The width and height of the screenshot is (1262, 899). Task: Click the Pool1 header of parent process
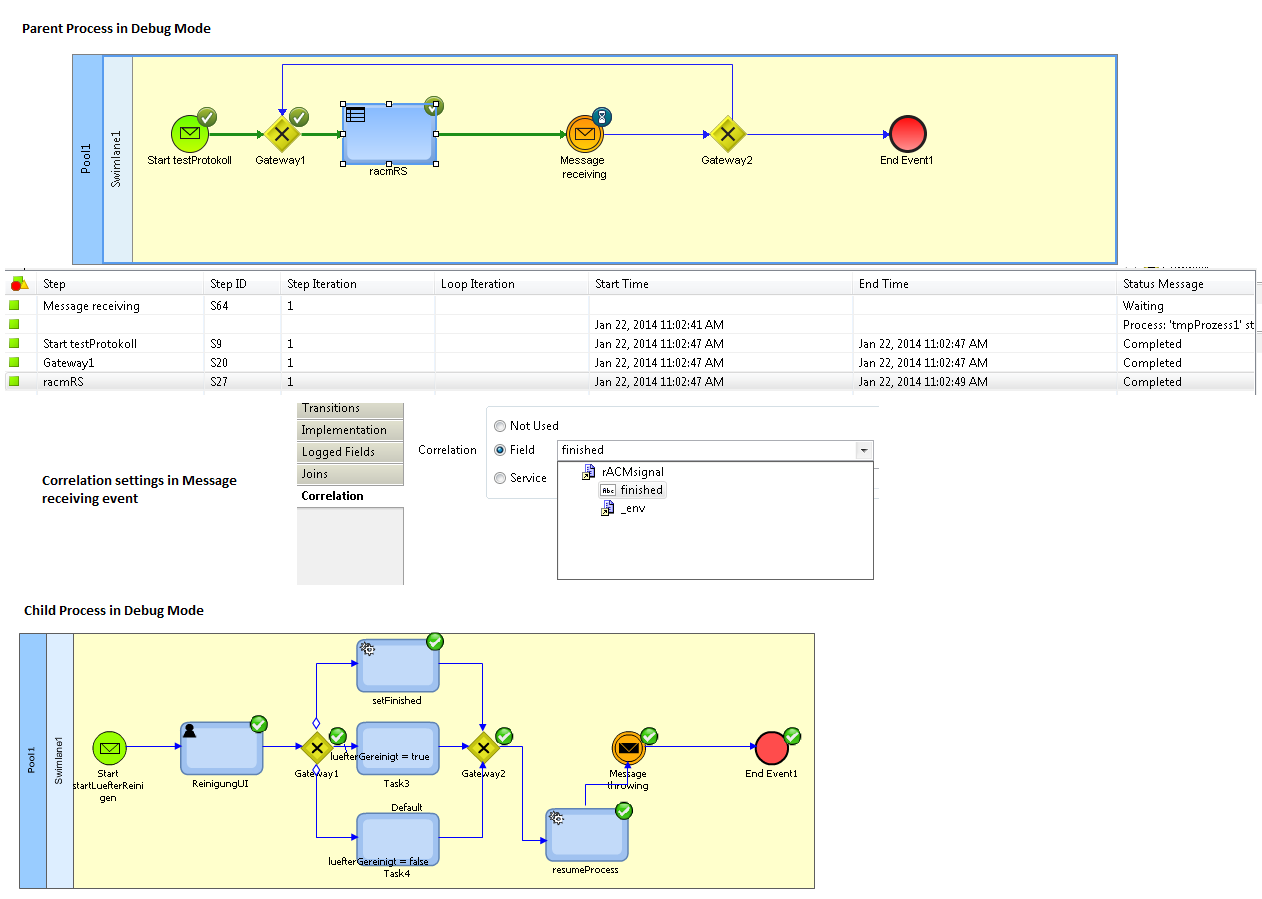point(87,160)
